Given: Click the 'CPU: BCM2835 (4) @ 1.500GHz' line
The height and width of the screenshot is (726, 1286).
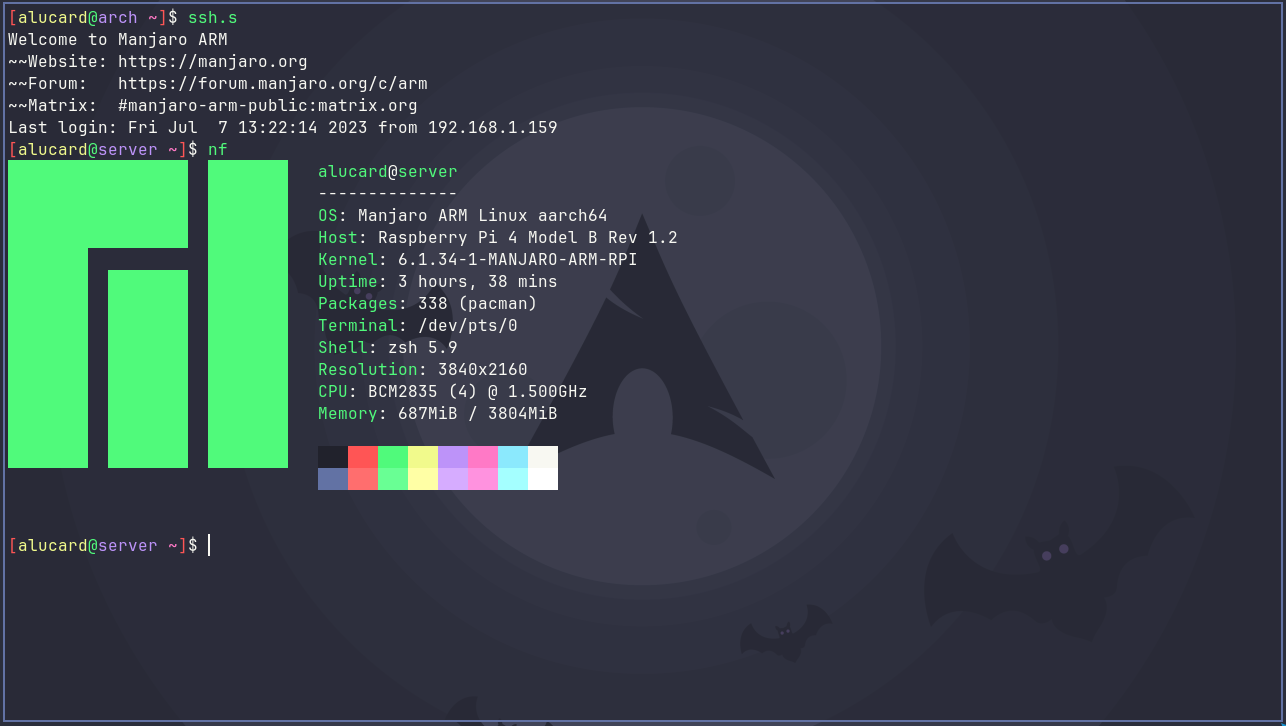Looking at the screenshot, I should point(453,392).
